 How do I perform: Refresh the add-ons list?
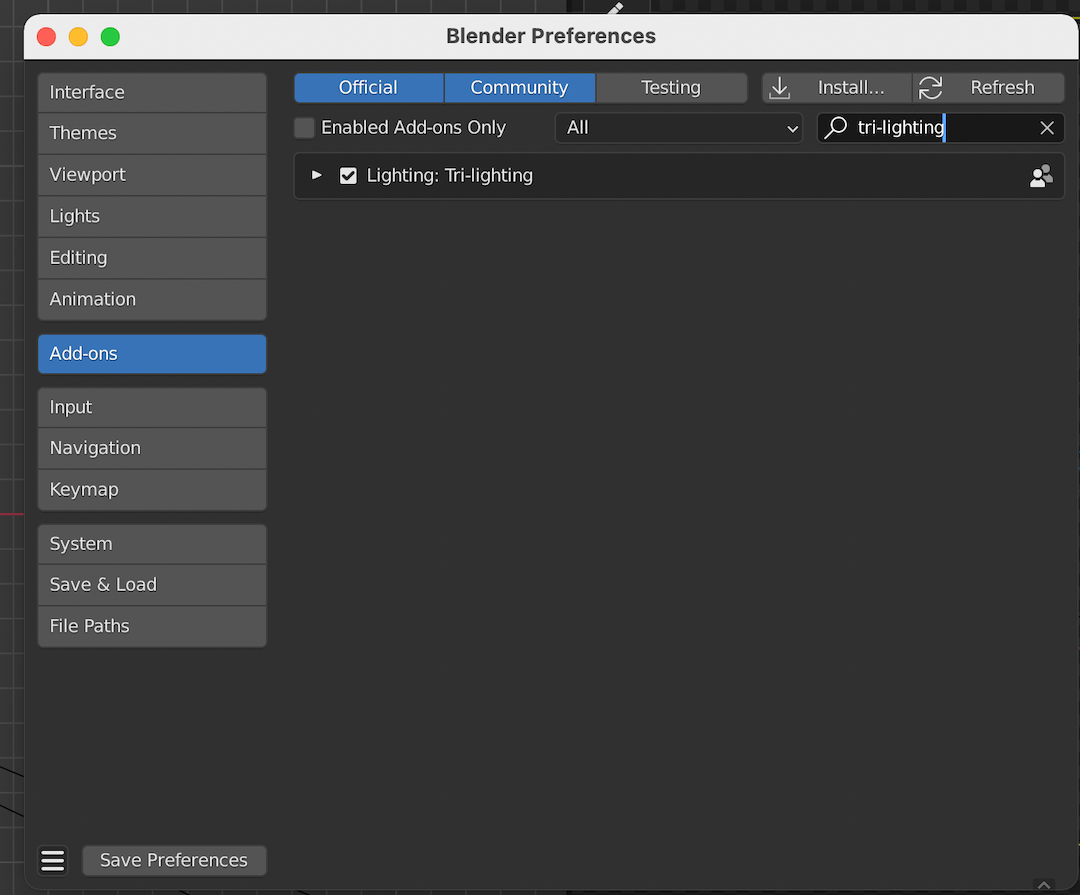point(988,88)
